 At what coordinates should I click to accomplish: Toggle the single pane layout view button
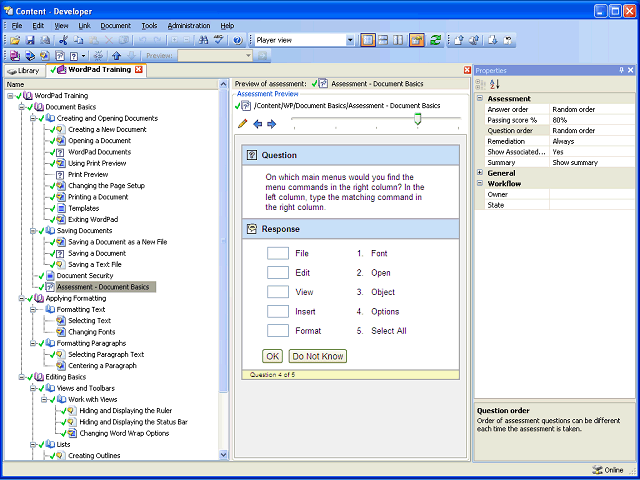tap(368, 40)
